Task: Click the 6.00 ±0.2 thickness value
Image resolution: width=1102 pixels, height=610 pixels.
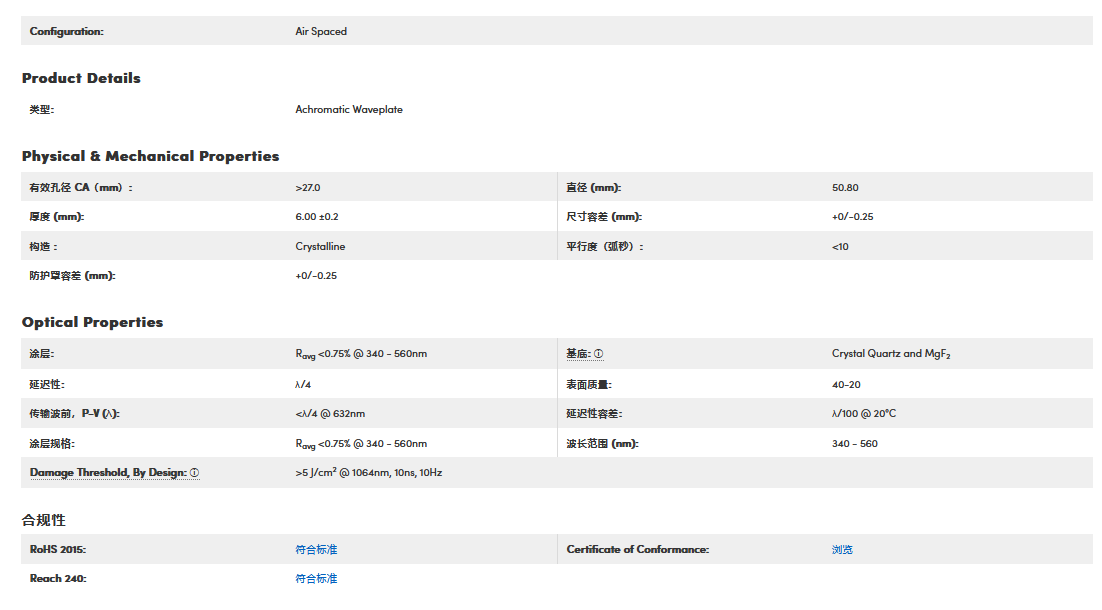Action: pos(317,216)
